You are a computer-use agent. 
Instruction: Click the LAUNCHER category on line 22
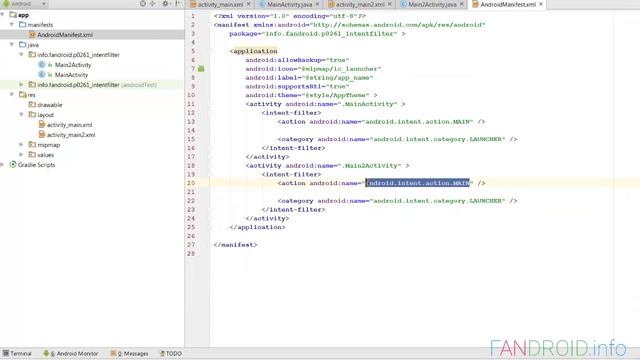click(437, 201)
